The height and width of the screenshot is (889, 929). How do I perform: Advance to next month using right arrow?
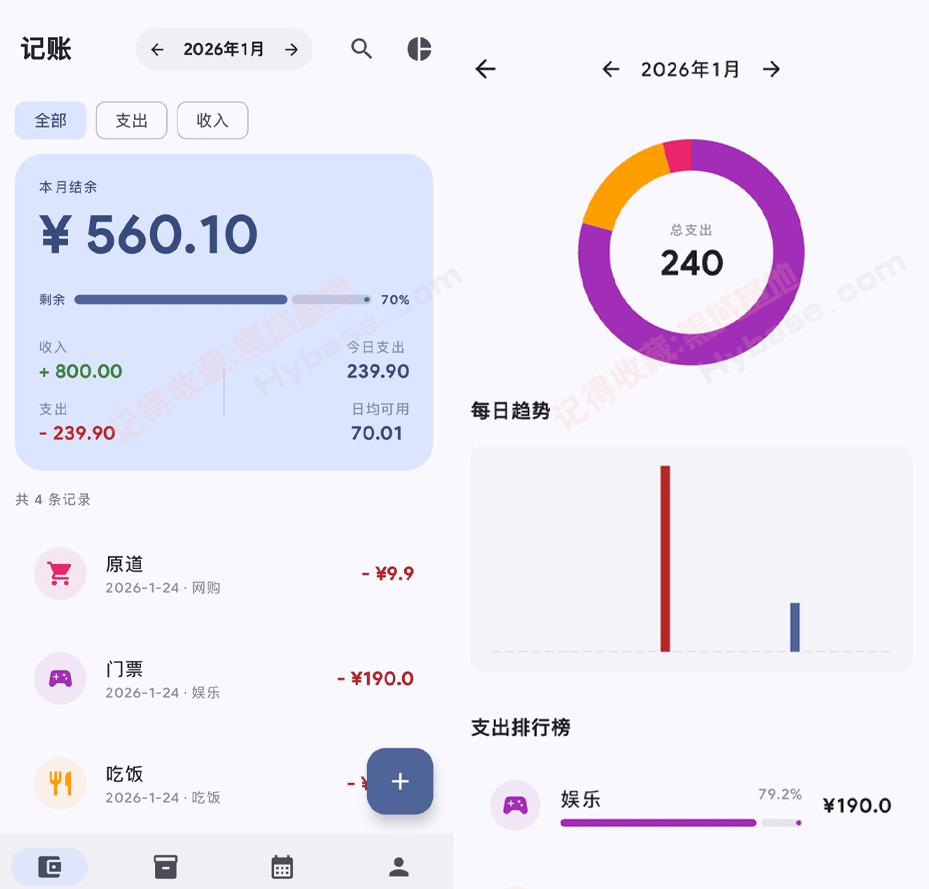pyautogui.click(x=291, y=48)
